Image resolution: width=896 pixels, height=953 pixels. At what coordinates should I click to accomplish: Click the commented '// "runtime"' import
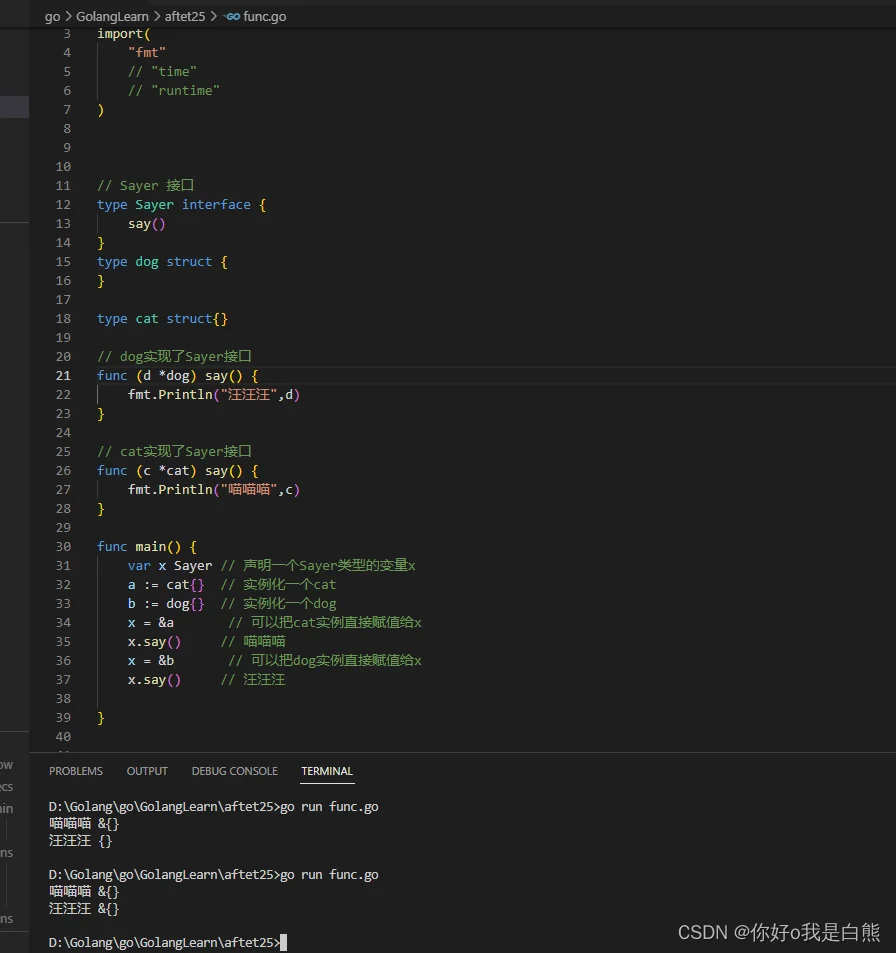point(174,91)
